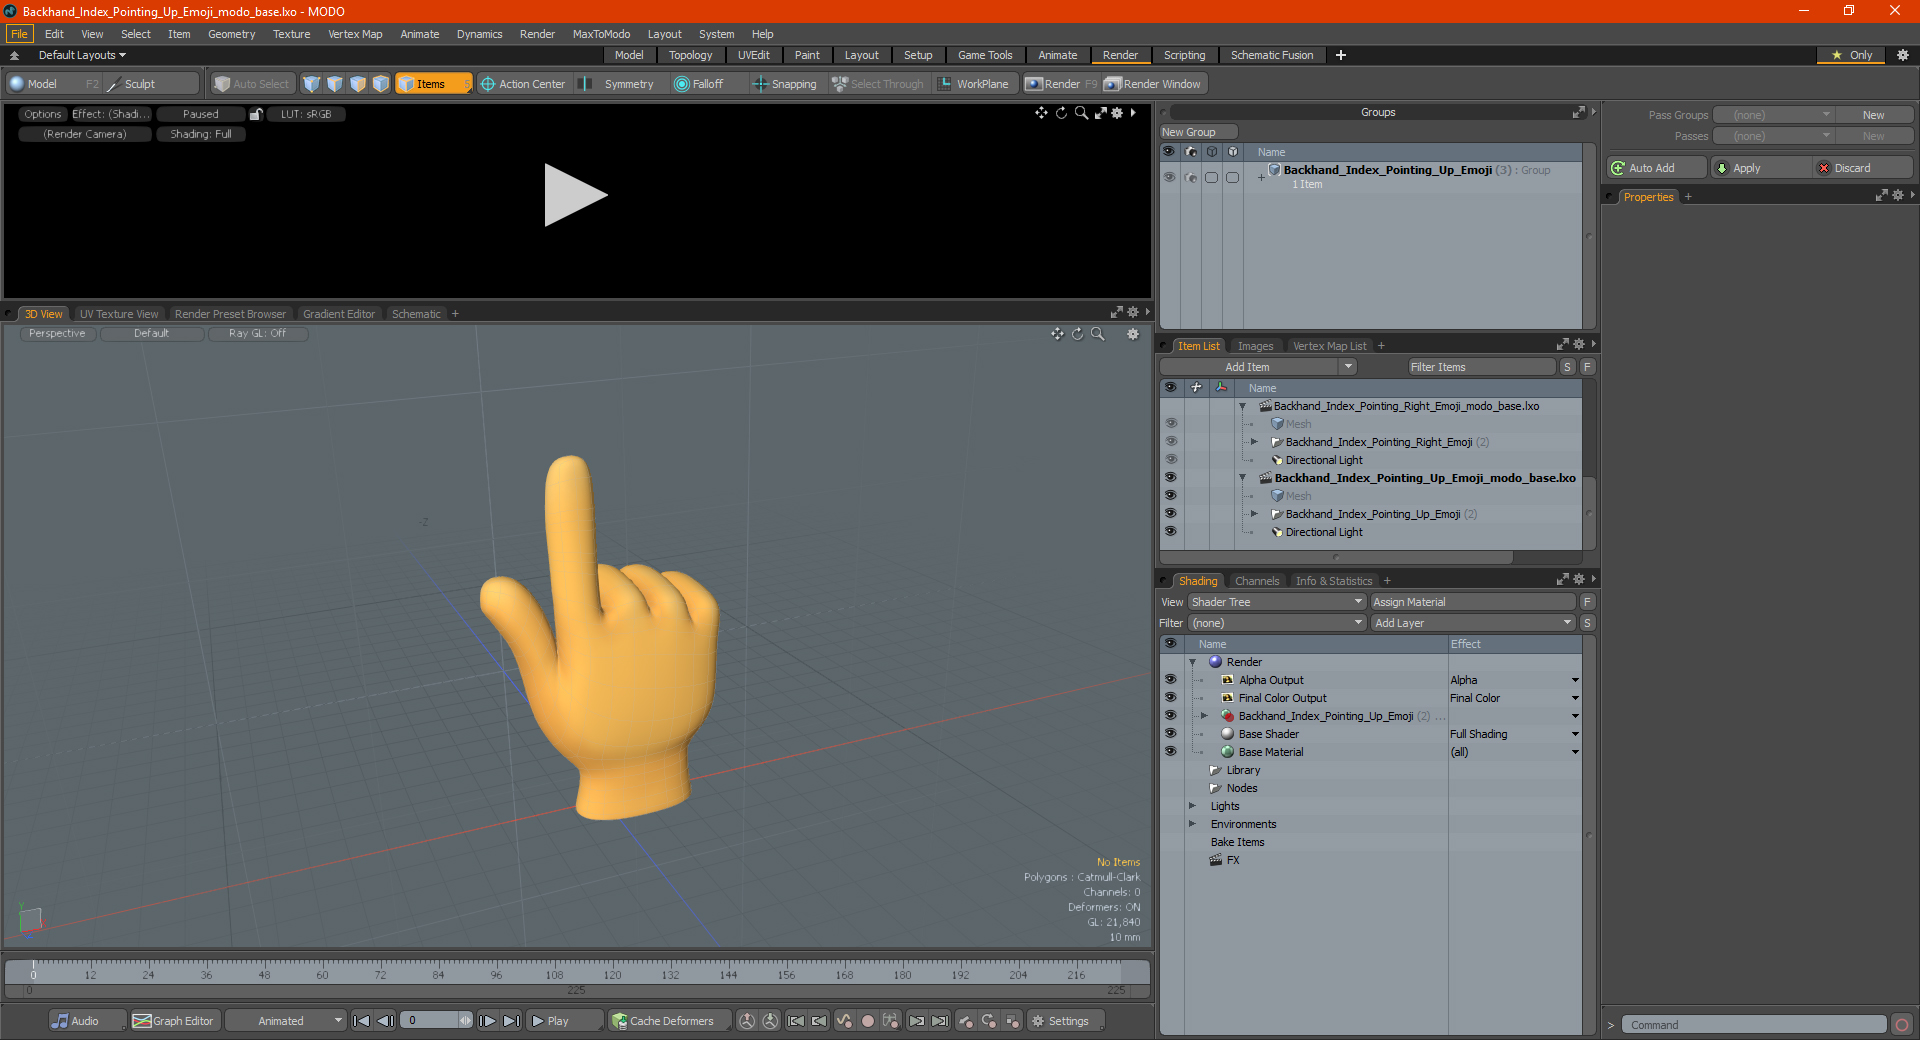Screen dimensions: 1920x1040
Task: Collapse the Render node in Shader Tree
Action: point(1192,662)
